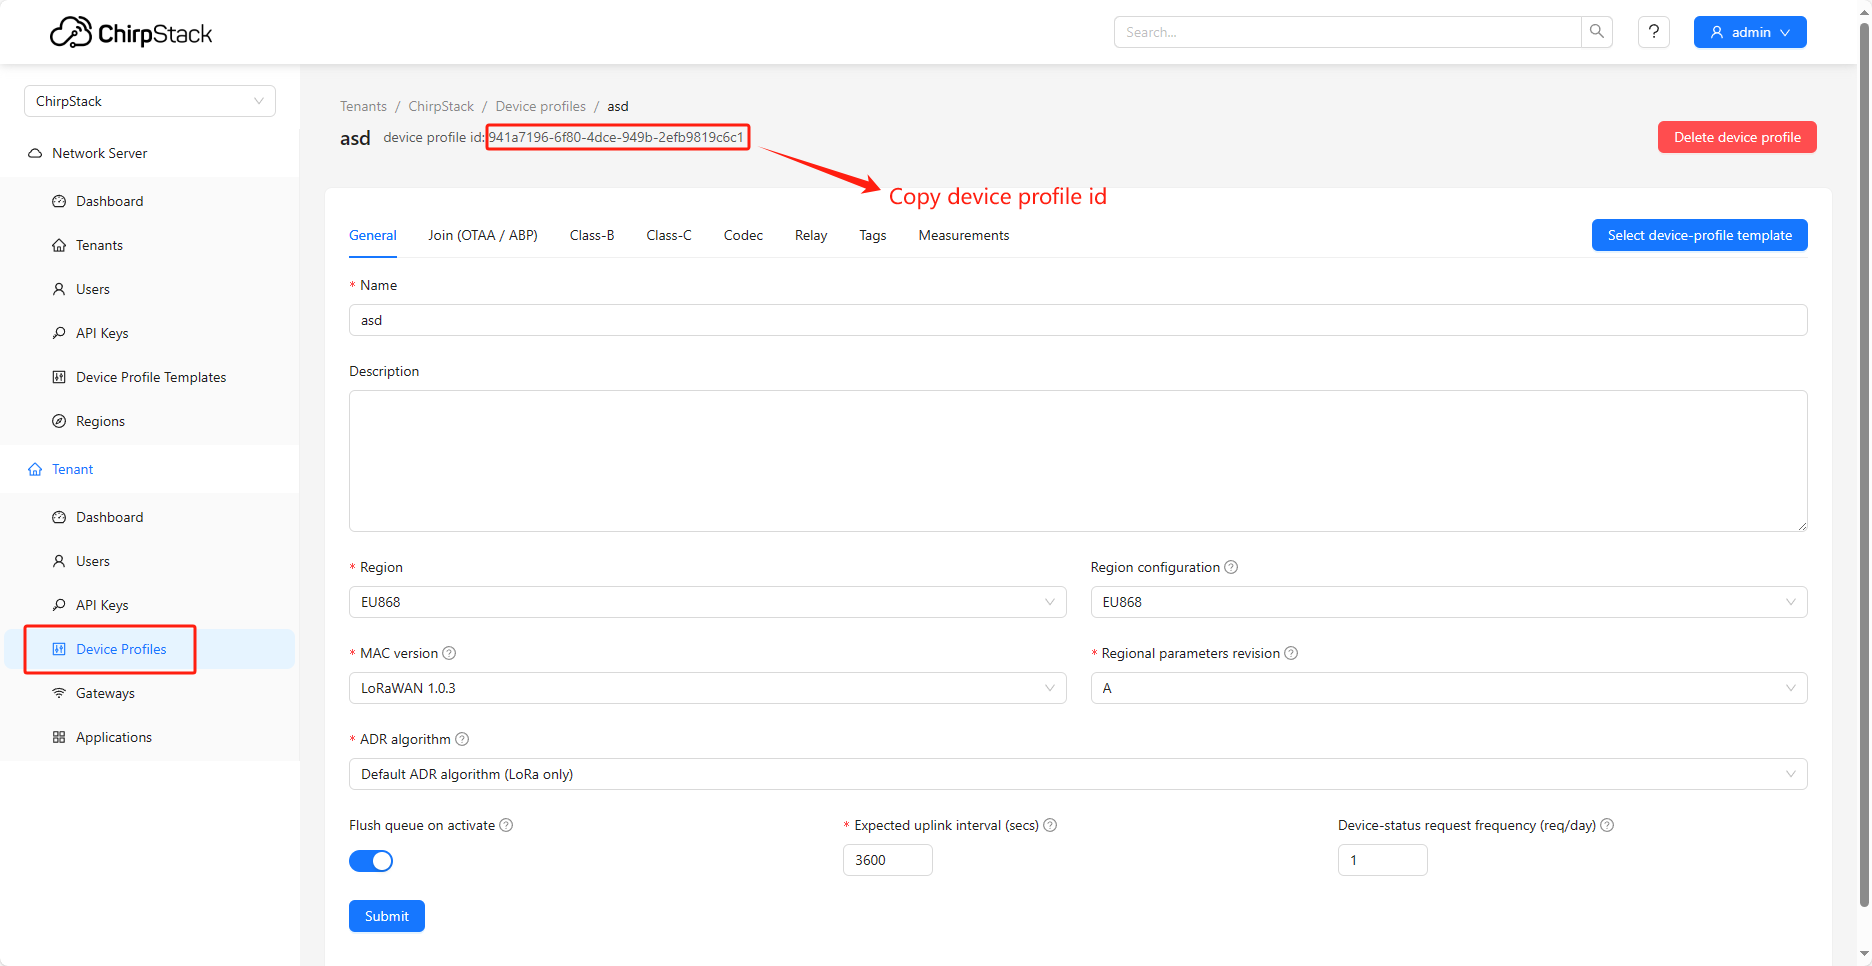Click Select device-profile template button
Viewport: 1872px width, 966px height.
(1700, 235)
